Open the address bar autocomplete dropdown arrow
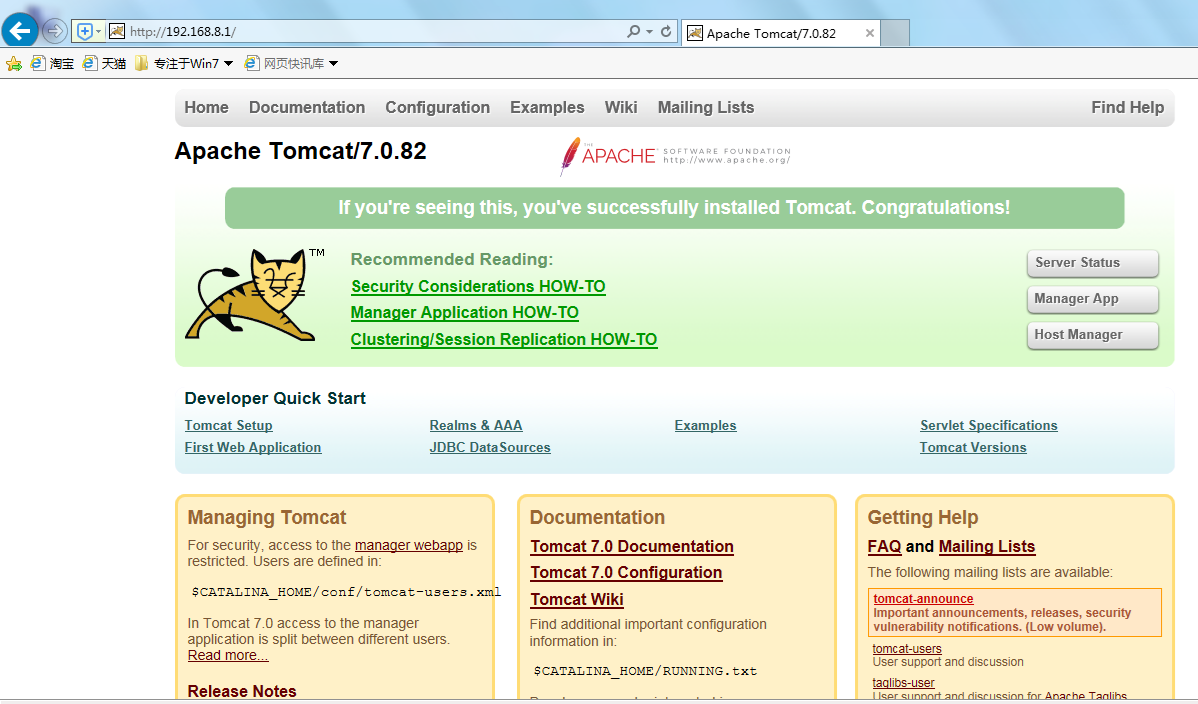 (x=649, y=31)
